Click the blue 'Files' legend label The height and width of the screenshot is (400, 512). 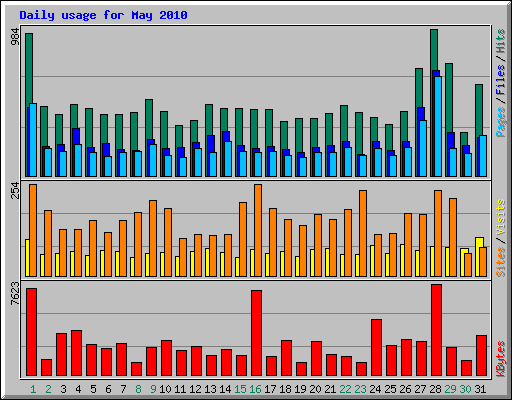tap(501, 80)
